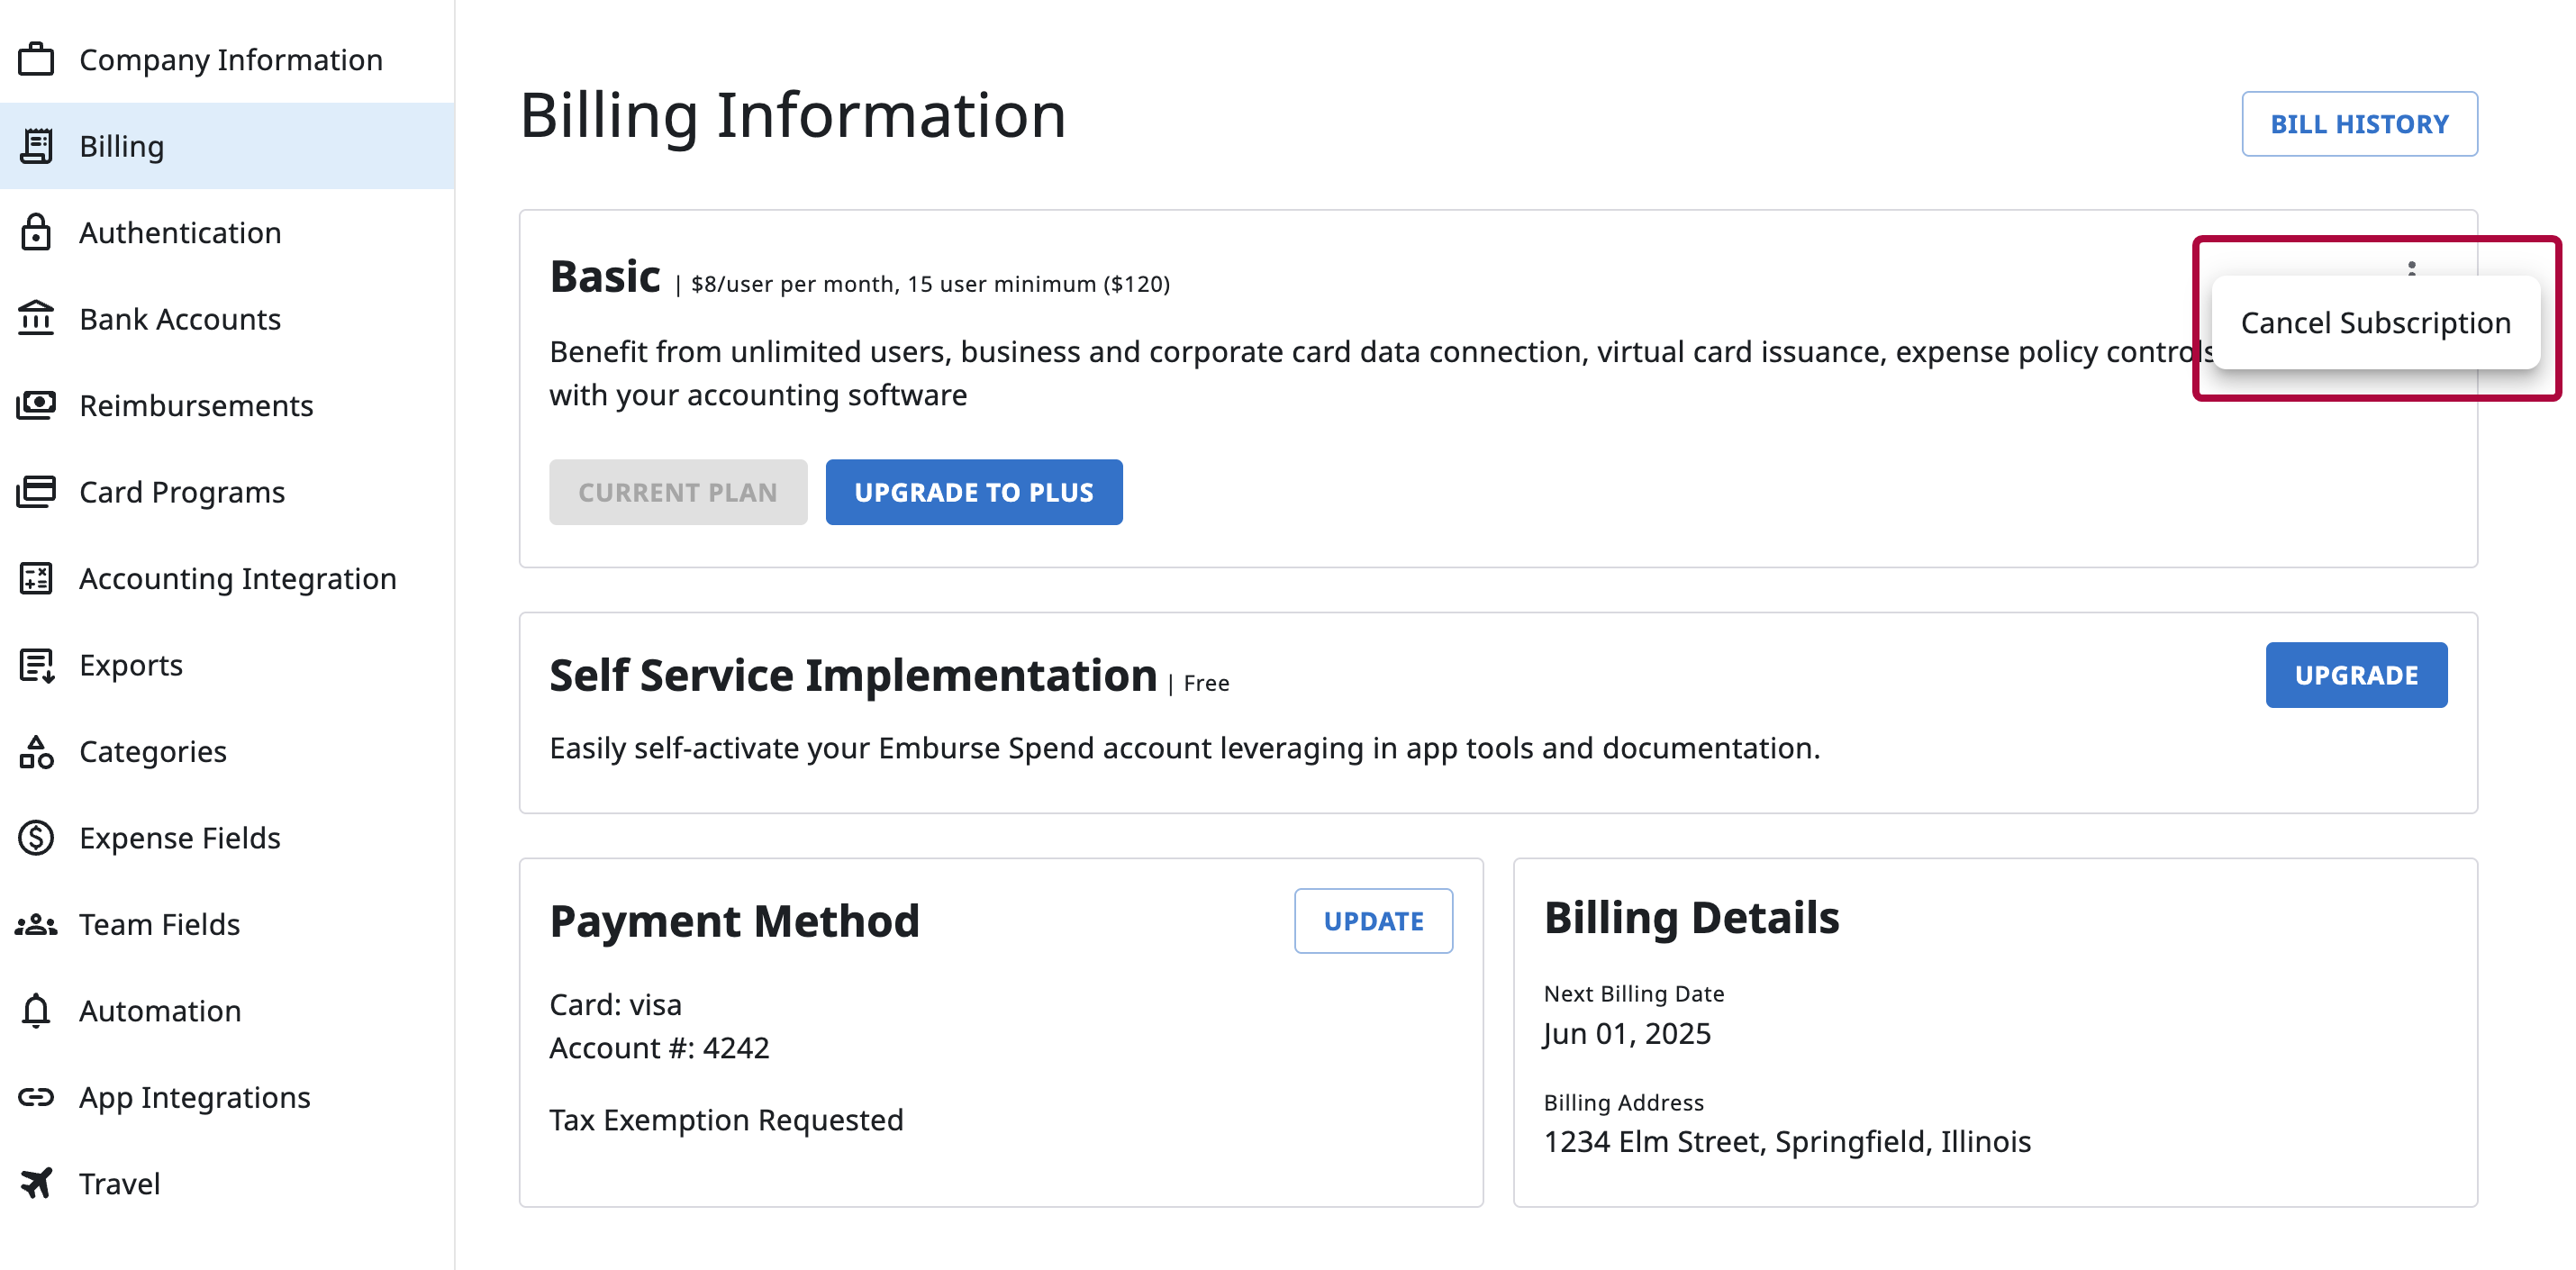Click the Exports download-list icon
The width and height of the screenshot is (2576, 1270).
[x=36, y=664]
